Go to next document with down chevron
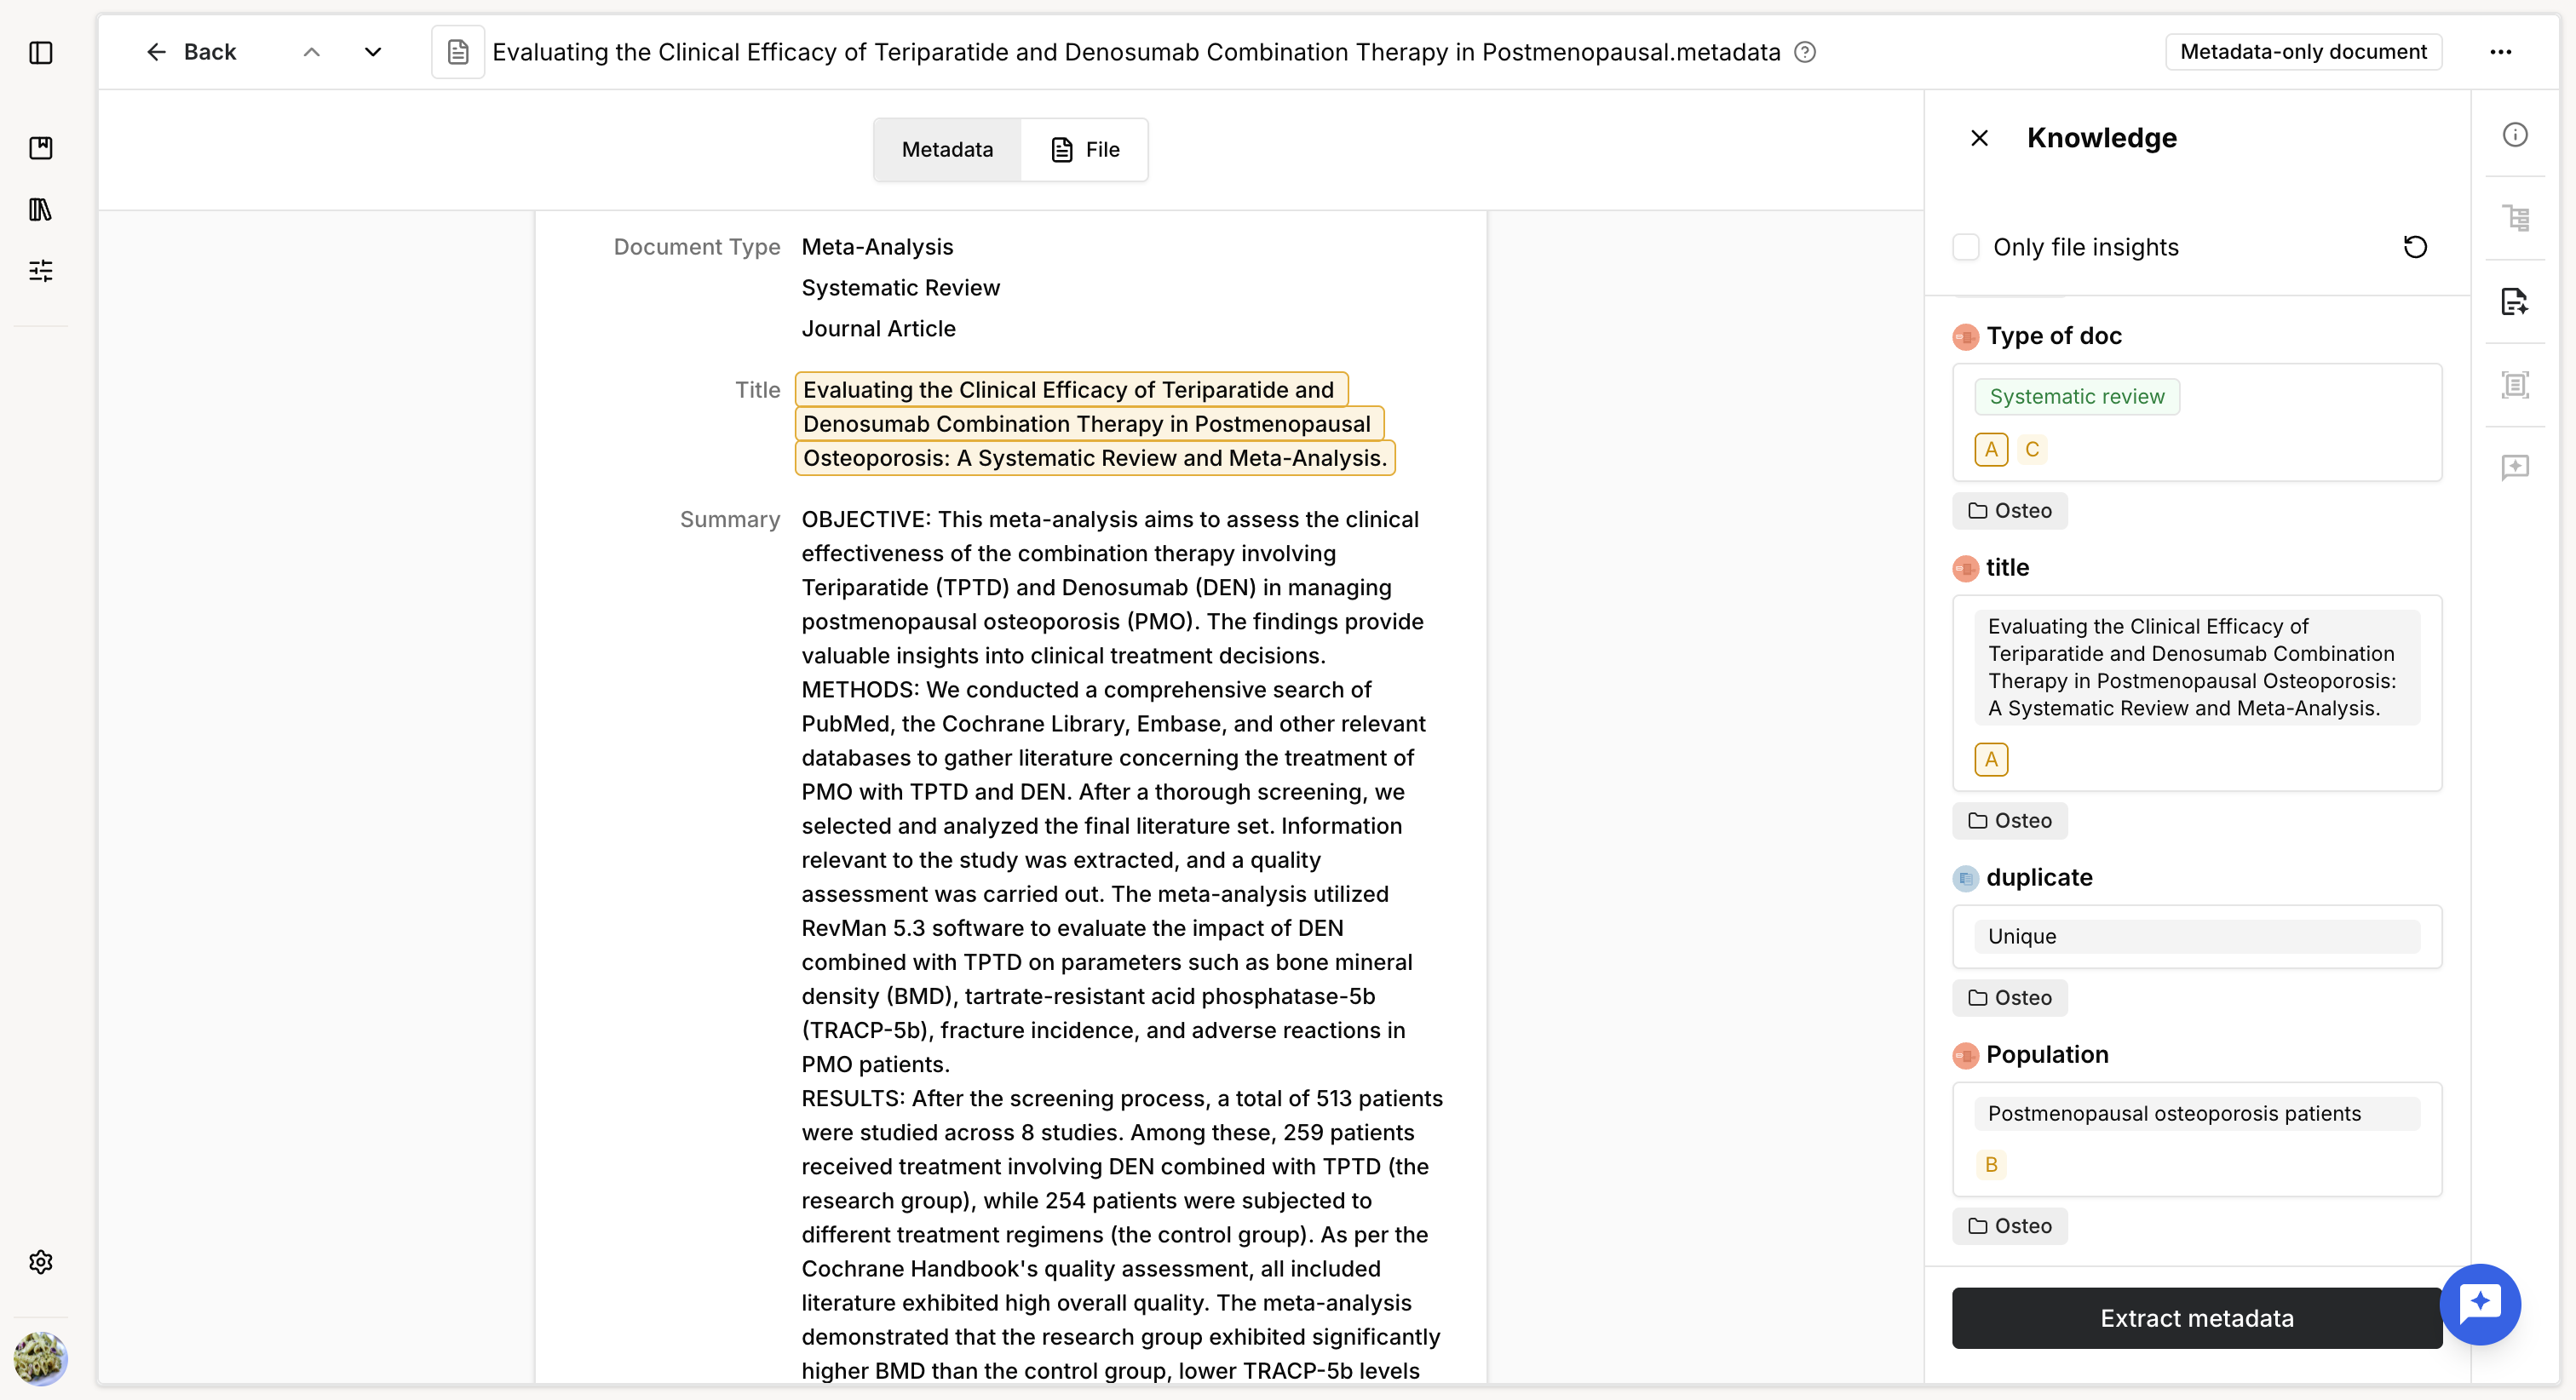The height and width of the screenshot is (1400, 2576). (x=373, y=52)
